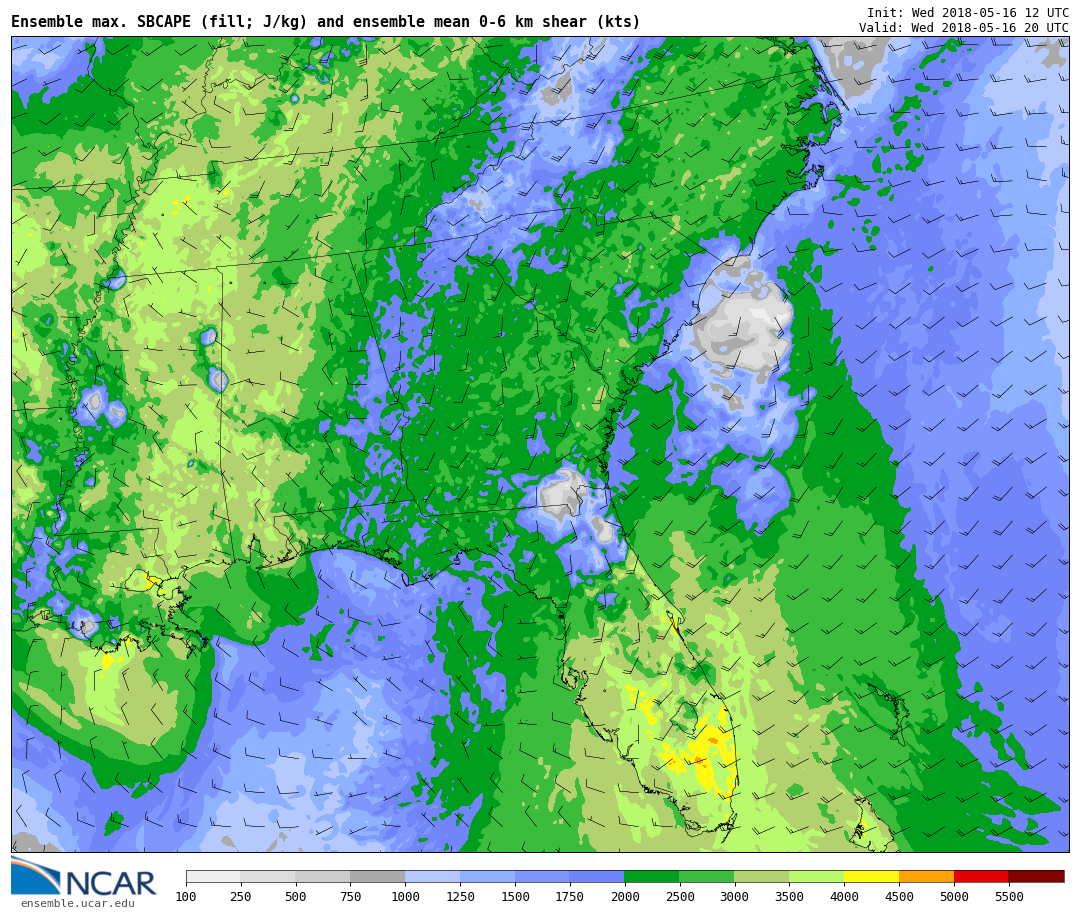Pick the dark gray 750–1000 legend swatch

[x=377, y=877]
